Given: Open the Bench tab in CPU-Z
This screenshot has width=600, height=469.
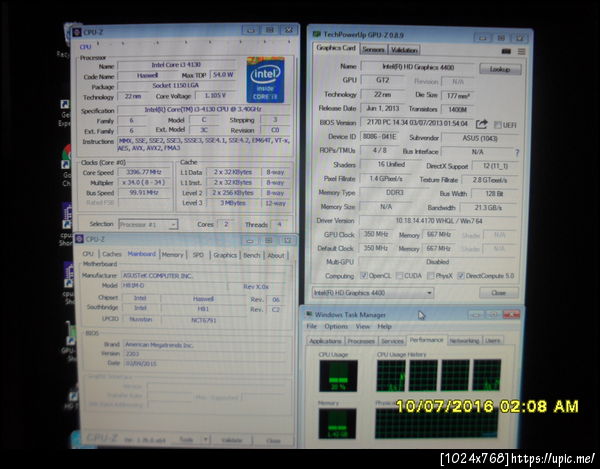Looking at the screenshot, I should click(x=251, y=255).
